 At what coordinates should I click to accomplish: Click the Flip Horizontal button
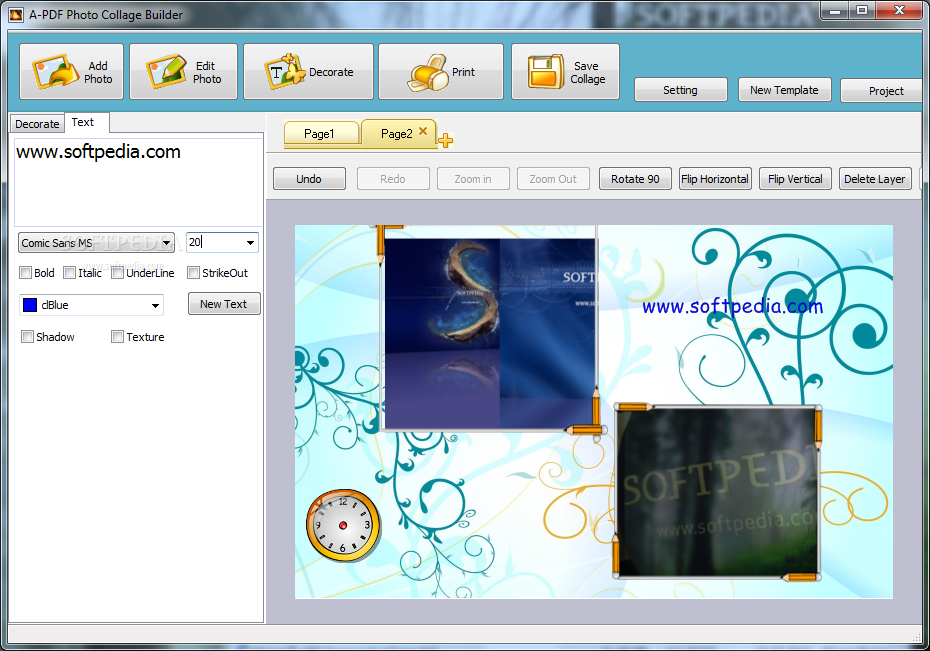click(x=715, y=179)
